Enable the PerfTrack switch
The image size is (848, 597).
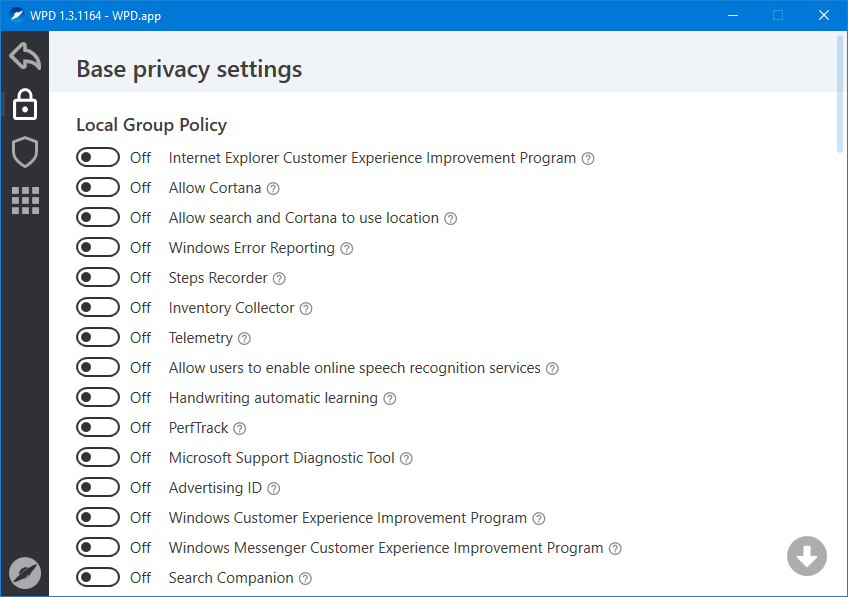point(98,428)
